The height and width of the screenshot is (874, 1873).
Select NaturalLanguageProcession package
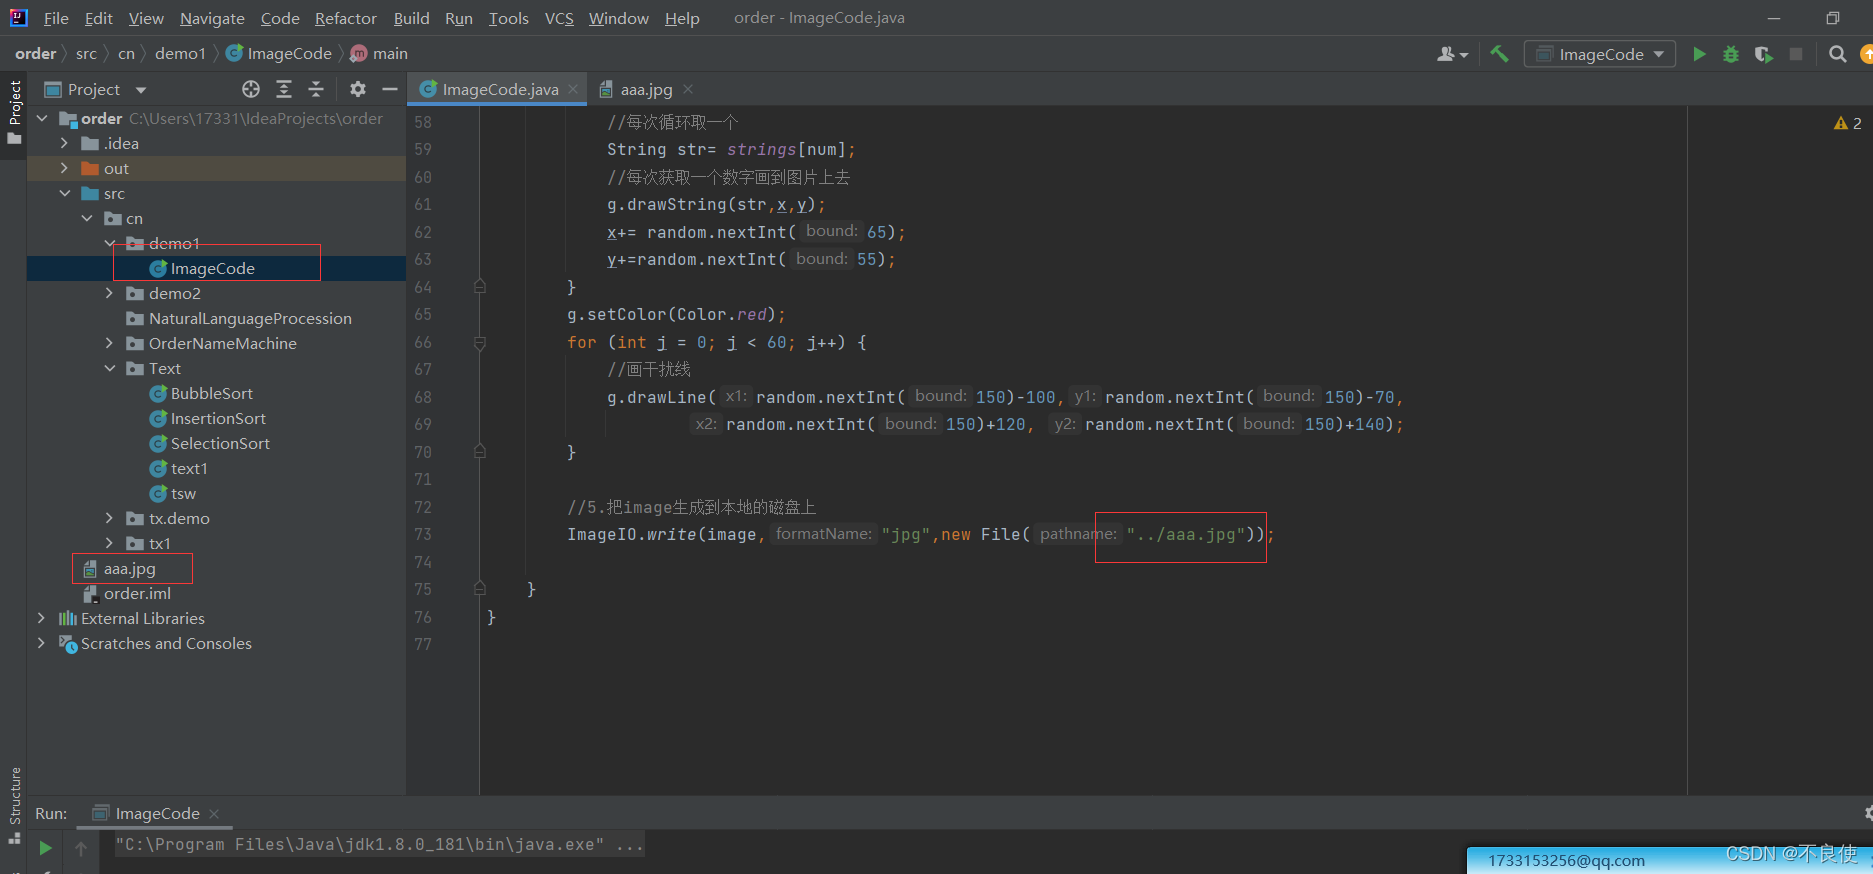pyautogui.click(x=250, y=318)
